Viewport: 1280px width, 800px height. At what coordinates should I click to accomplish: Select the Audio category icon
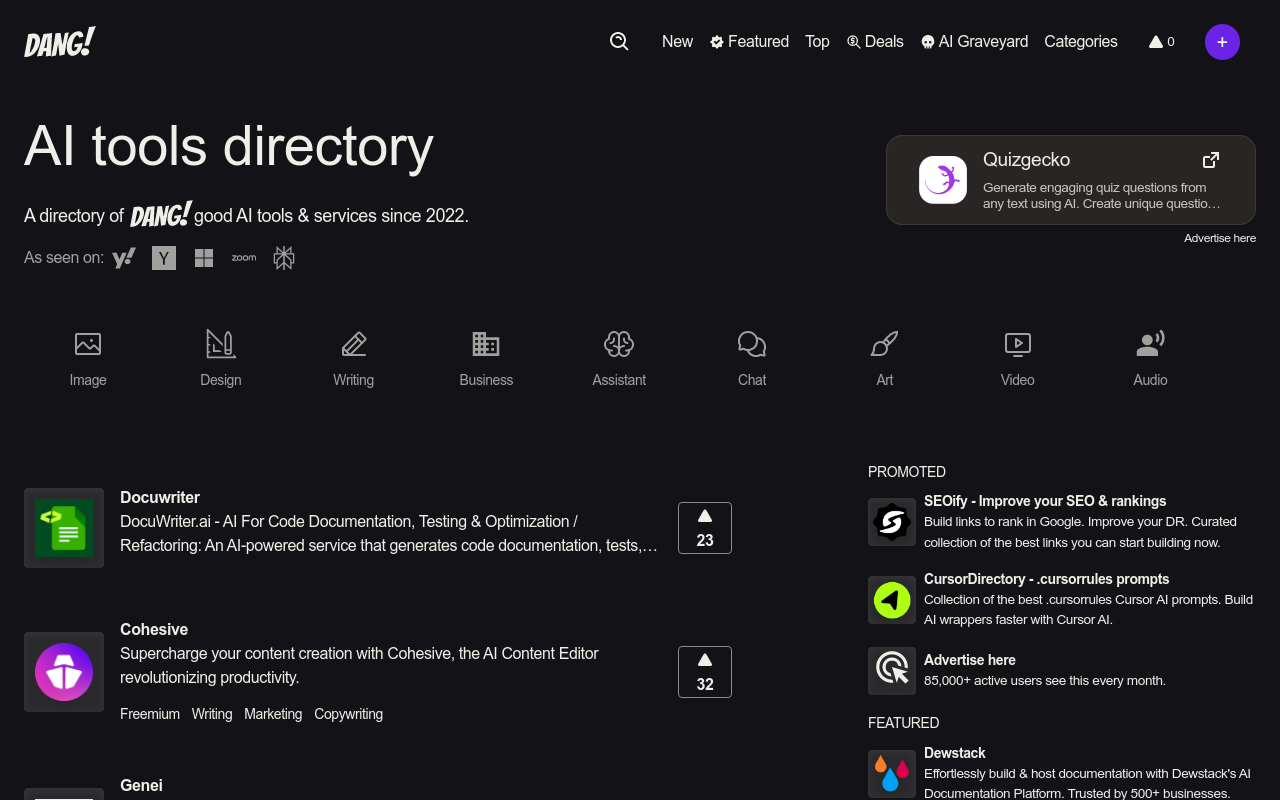point(1151,344)
